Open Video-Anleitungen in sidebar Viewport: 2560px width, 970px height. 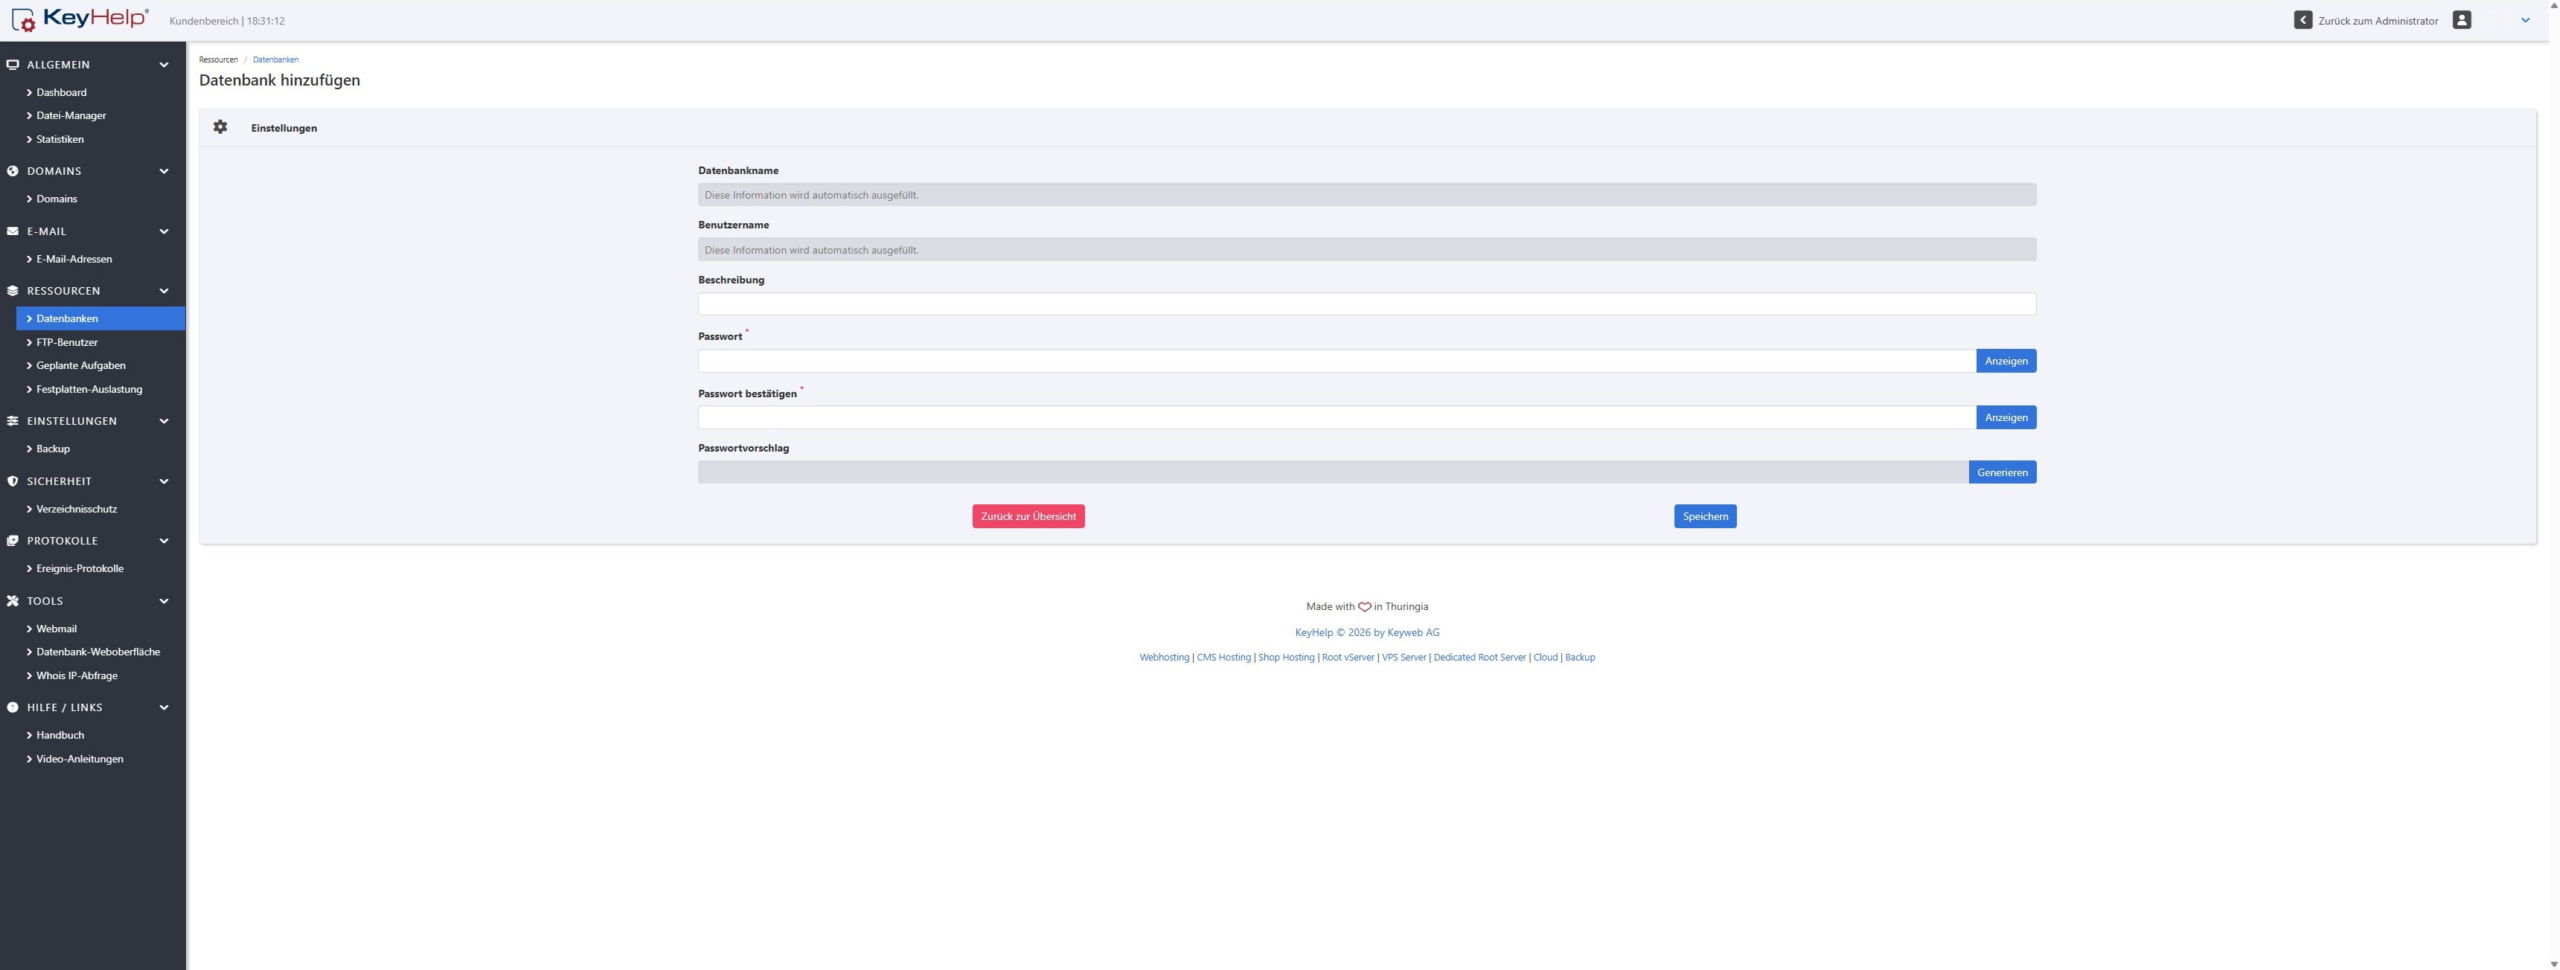point(80,759)
